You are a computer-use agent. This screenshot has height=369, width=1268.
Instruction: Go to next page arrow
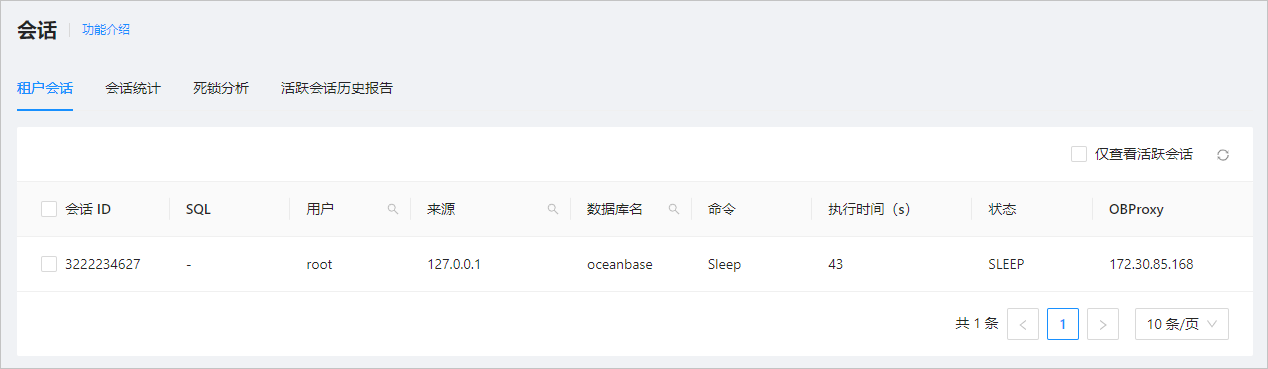coord(1103,324)
